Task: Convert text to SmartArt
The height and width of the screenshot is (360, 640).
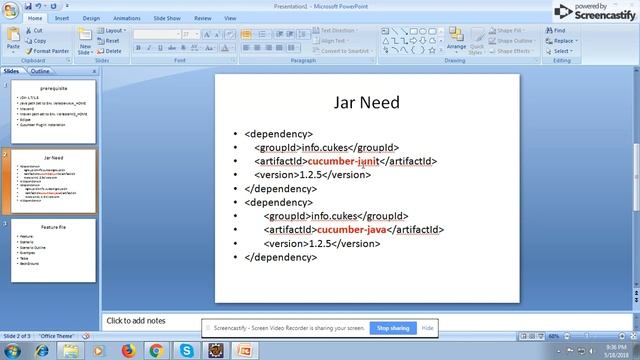Action: coord(342,51)
